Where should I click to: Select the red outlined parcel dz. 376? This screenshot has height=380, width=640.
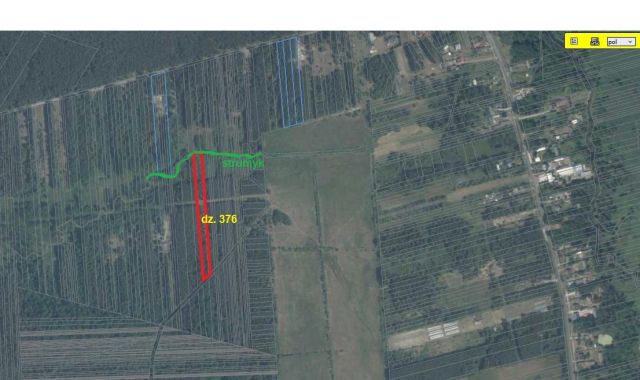click(x=202, y=216)
